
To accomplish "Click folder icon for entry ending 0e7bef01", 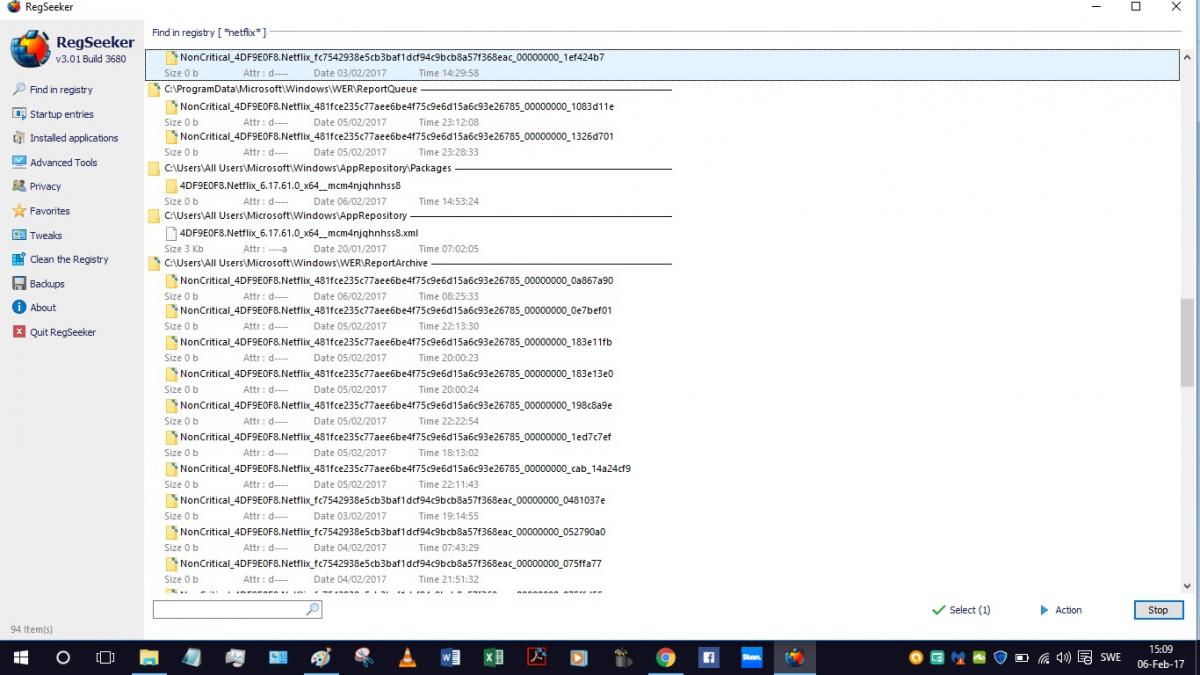I will tap(172, 311).
